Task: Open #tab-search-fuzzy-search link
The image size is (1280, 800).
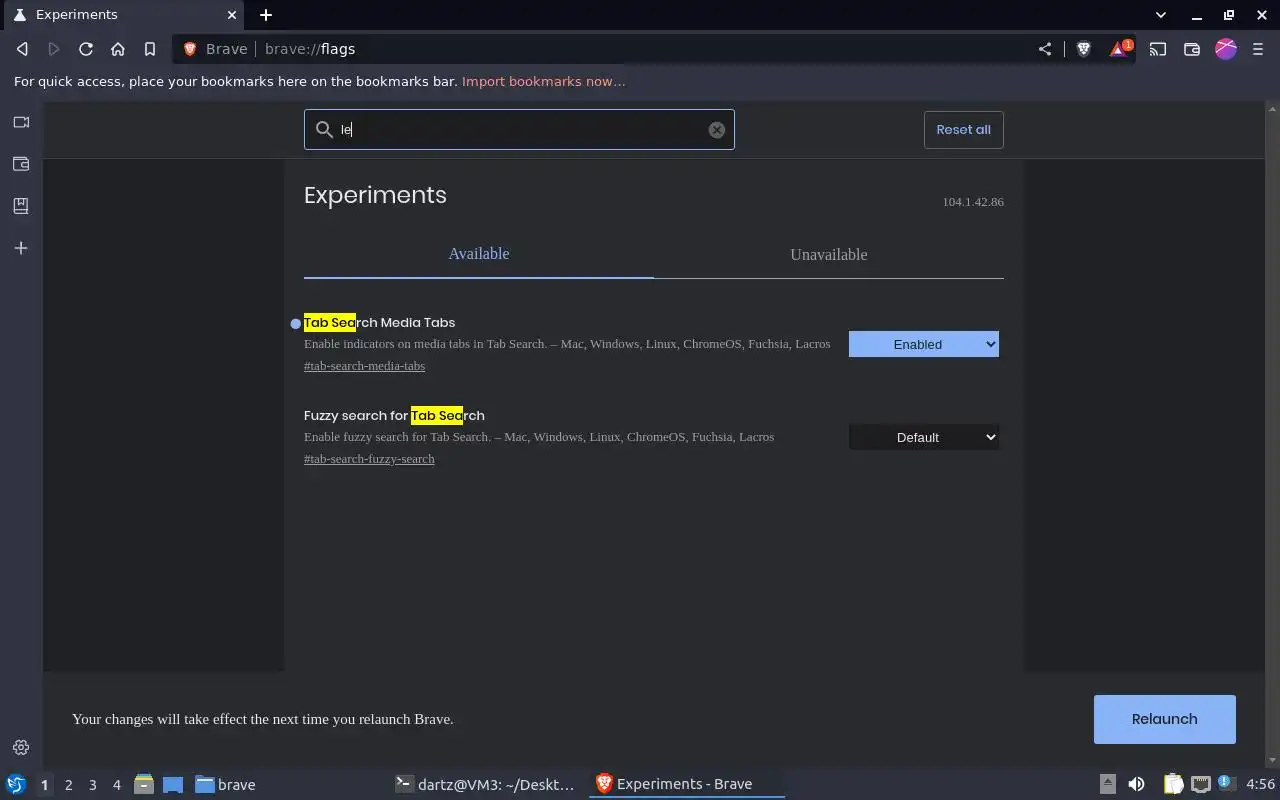Action: 369,459
